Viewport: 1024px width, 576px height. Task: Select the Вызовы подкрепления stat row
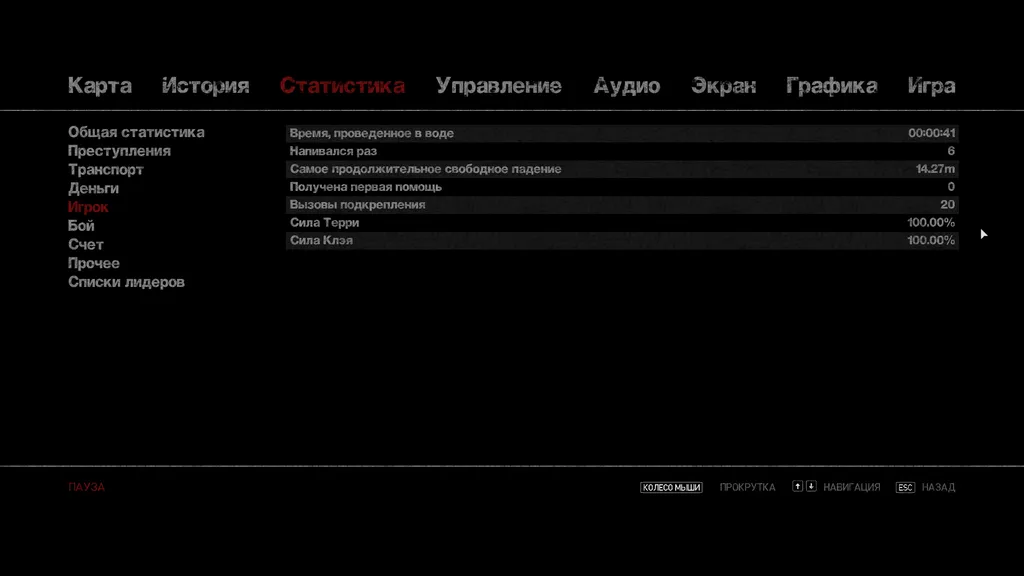(621, 205)
